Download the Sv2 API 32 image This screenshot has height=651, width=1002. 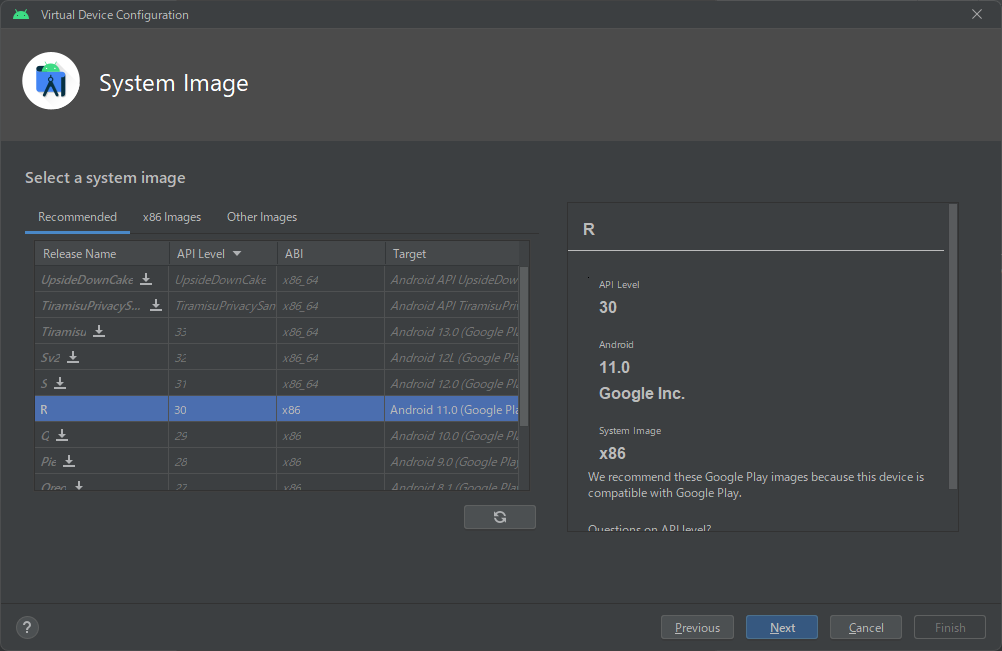[73, 357]
